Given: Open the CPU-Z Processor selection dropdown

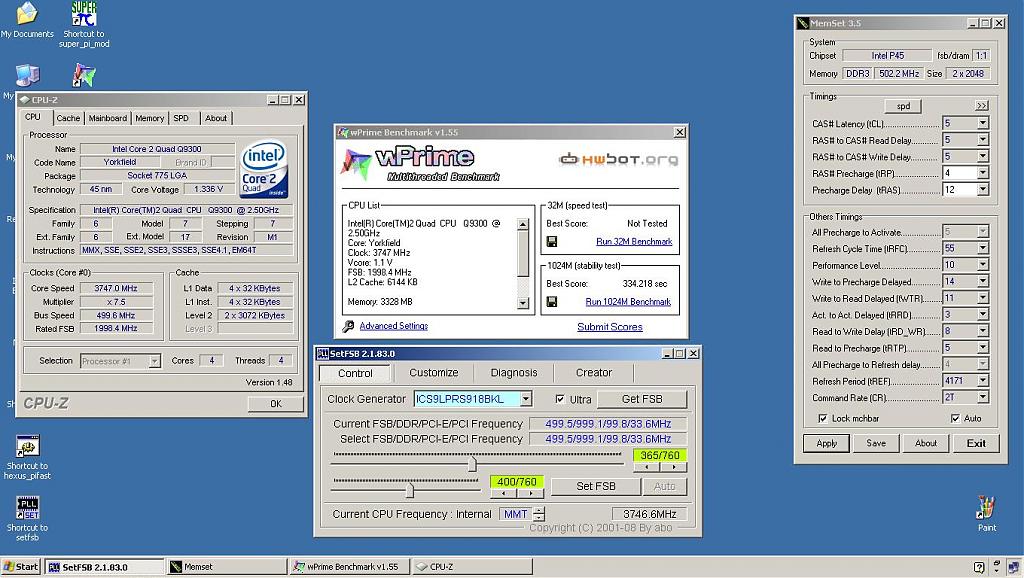Looking at the screenshot, I should (x=154, y=361).
